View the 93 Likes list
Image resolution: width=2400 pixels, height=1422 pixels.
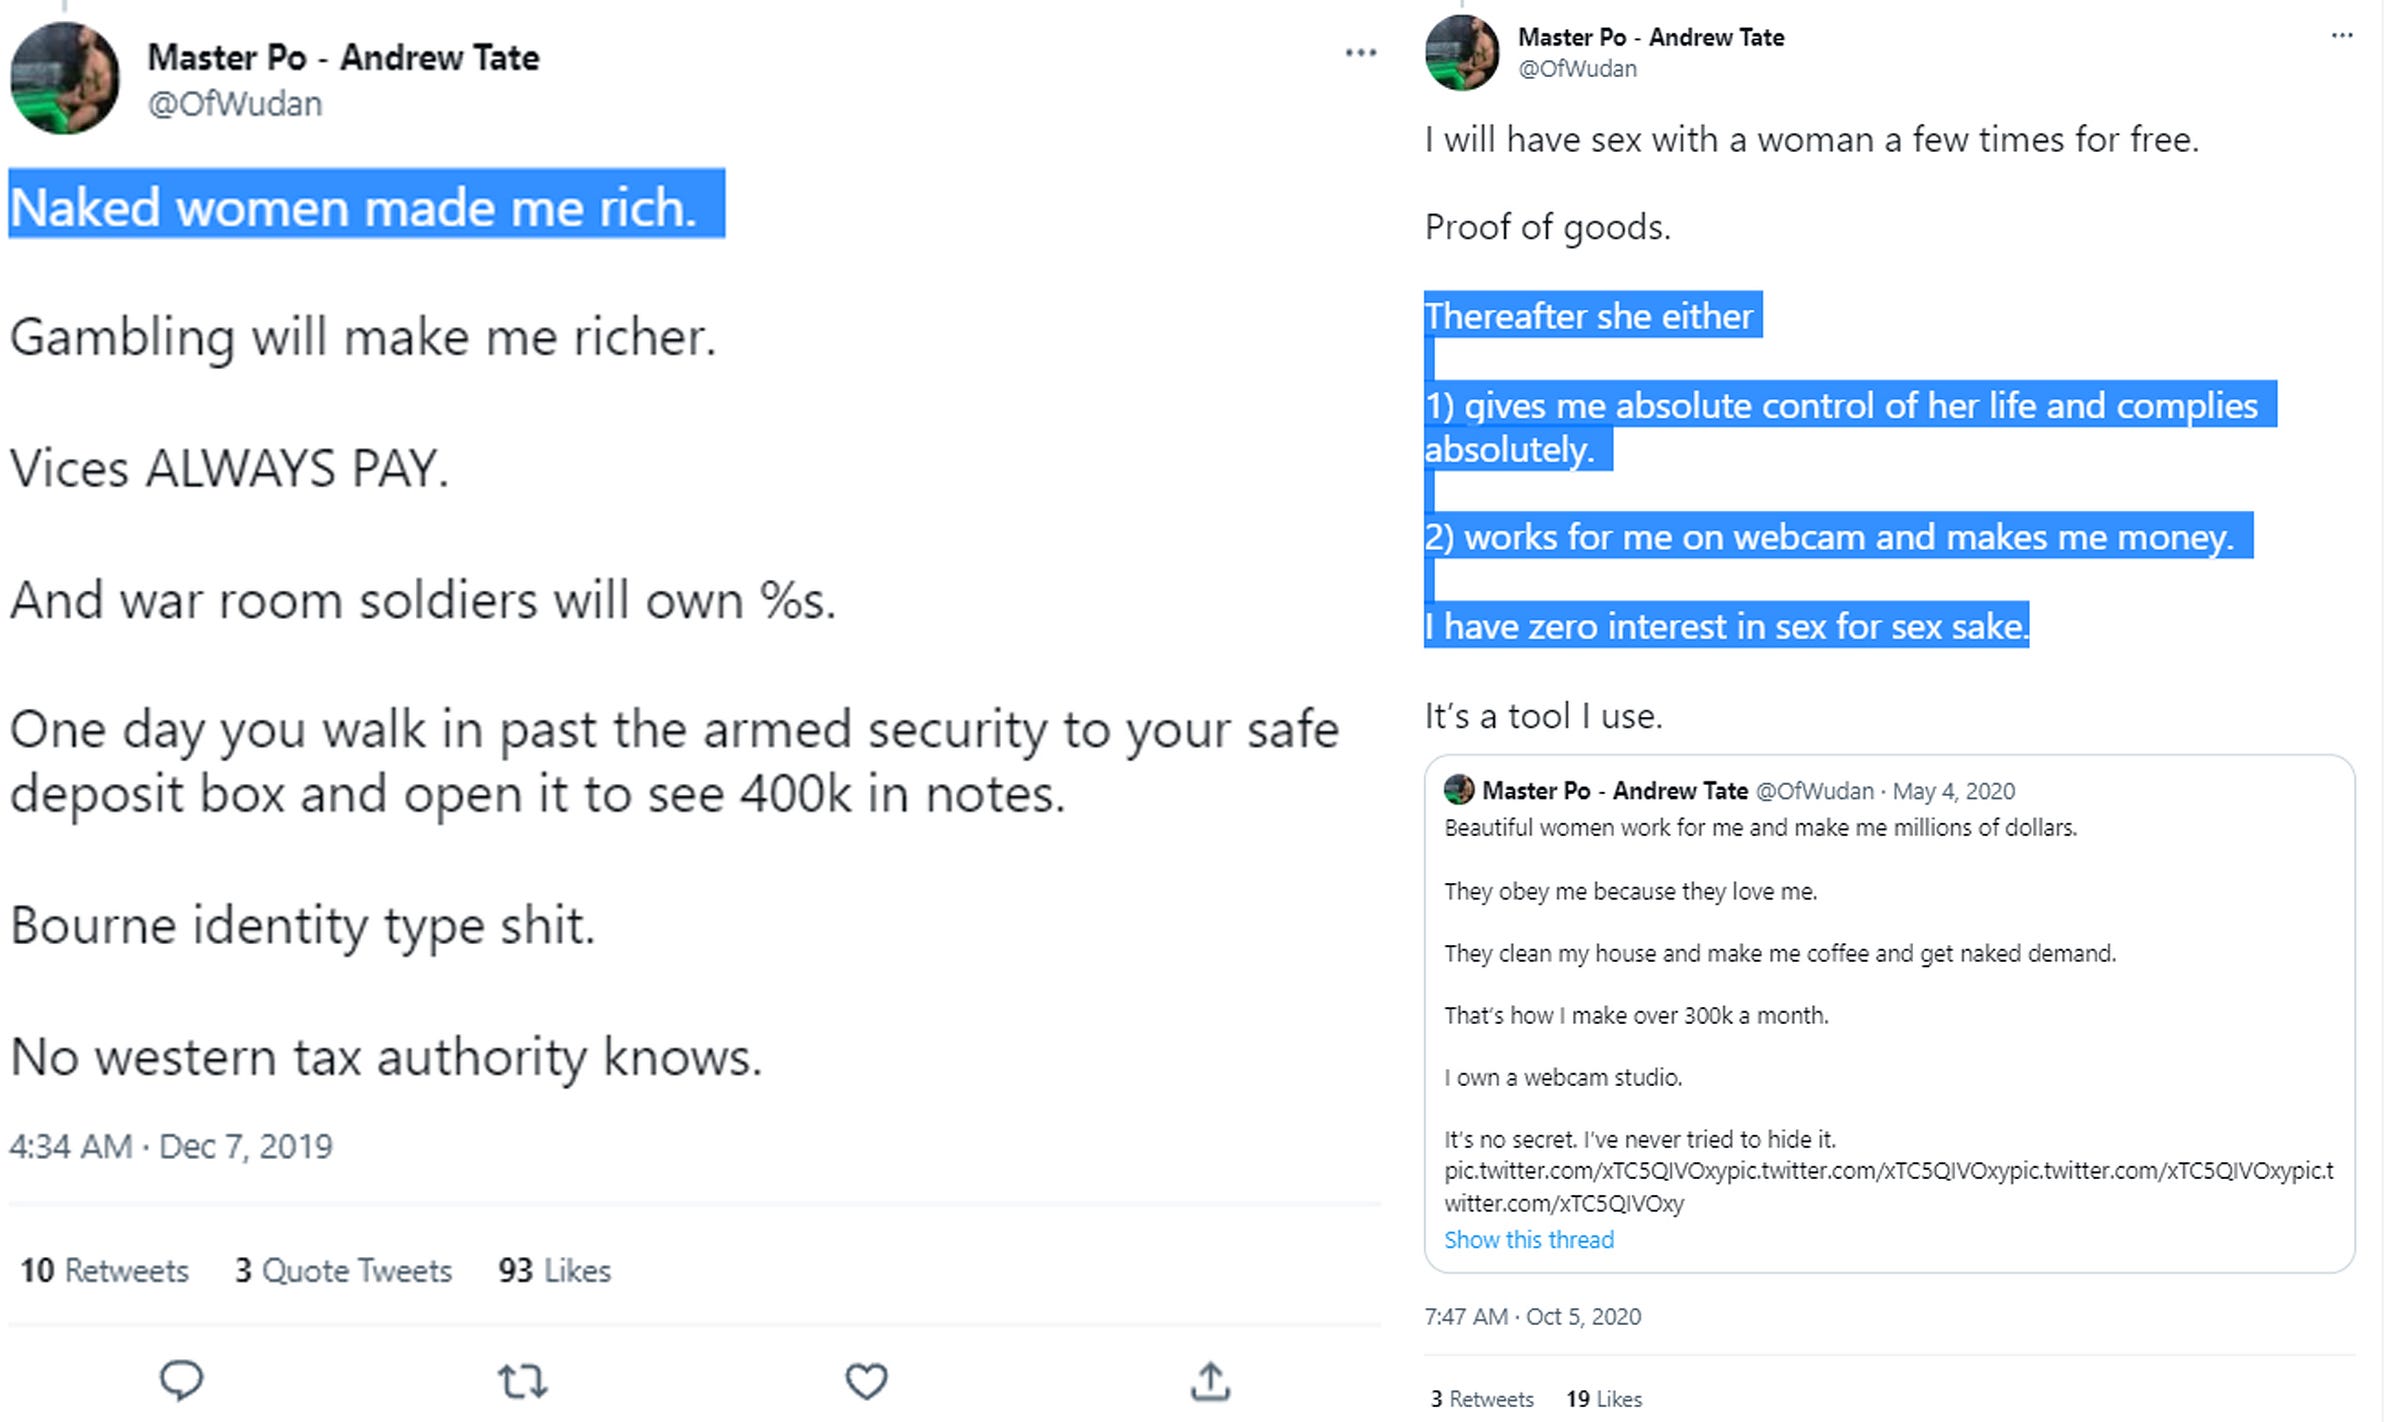[x=554, y=1270]
